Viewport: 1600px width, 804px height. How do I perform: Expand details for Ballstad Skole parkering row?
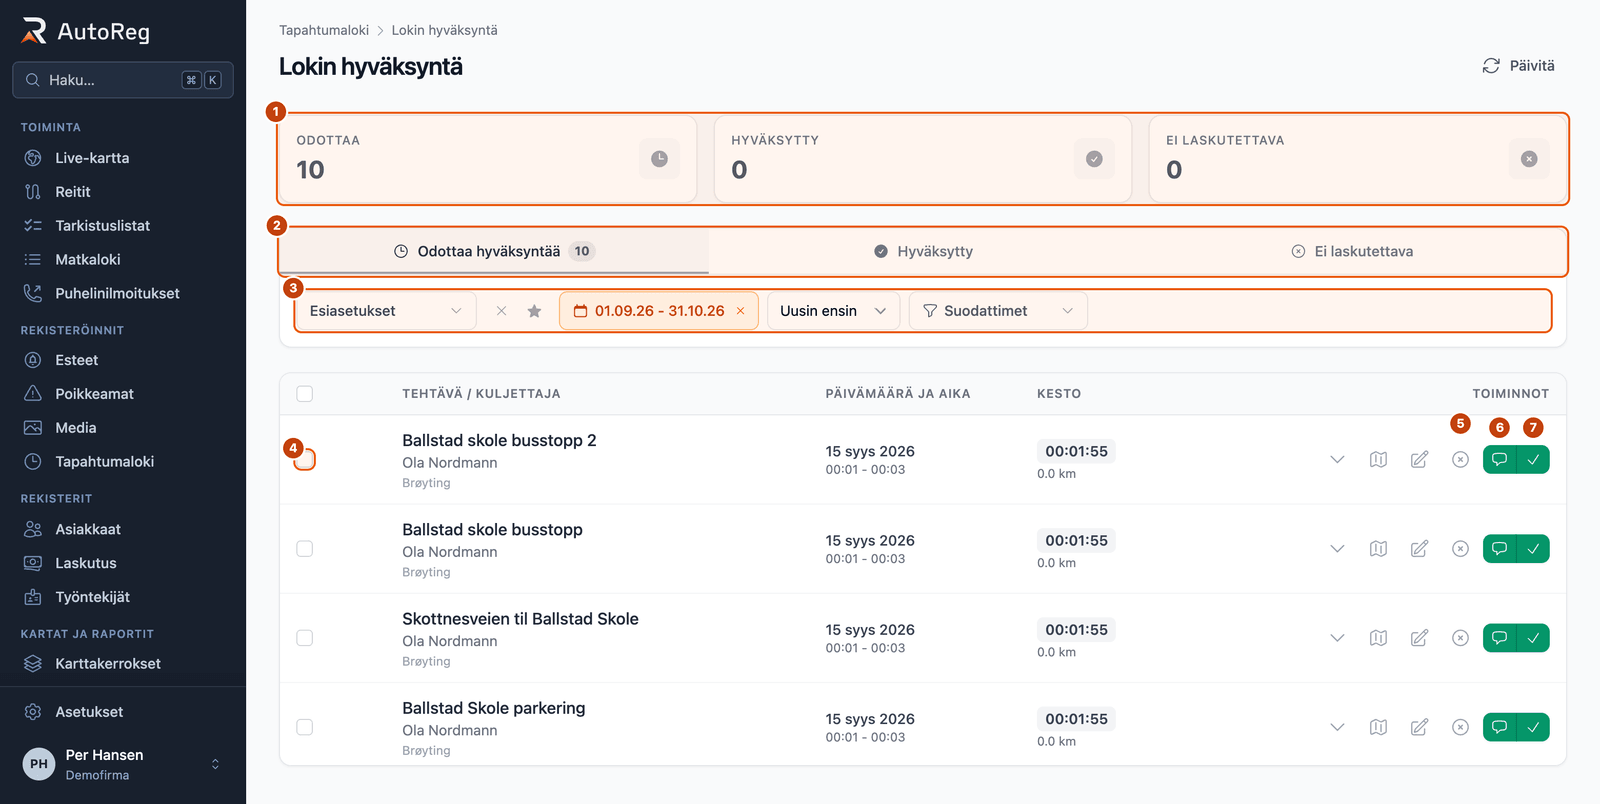tap(1337, 727)
